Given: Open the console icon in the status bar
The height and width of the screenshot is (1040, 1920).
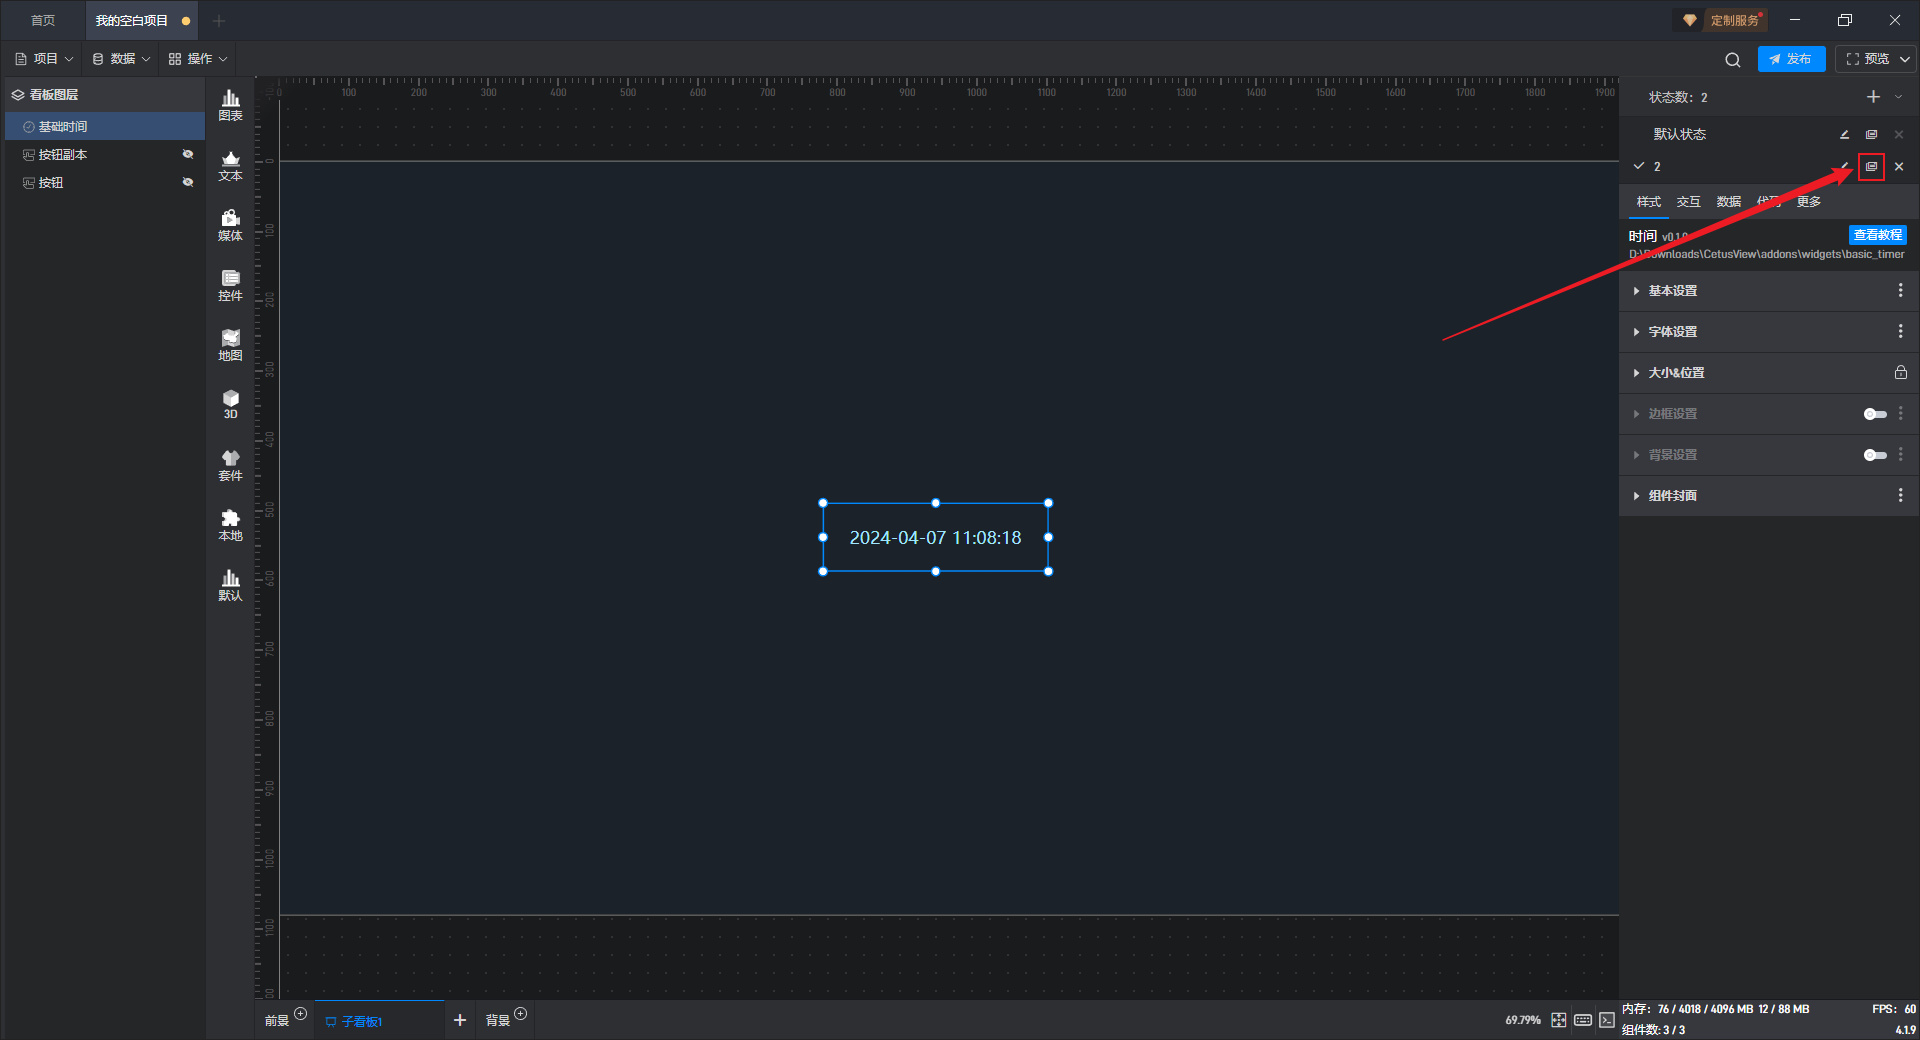Looking at the screenshot, I should 1606,1020.
